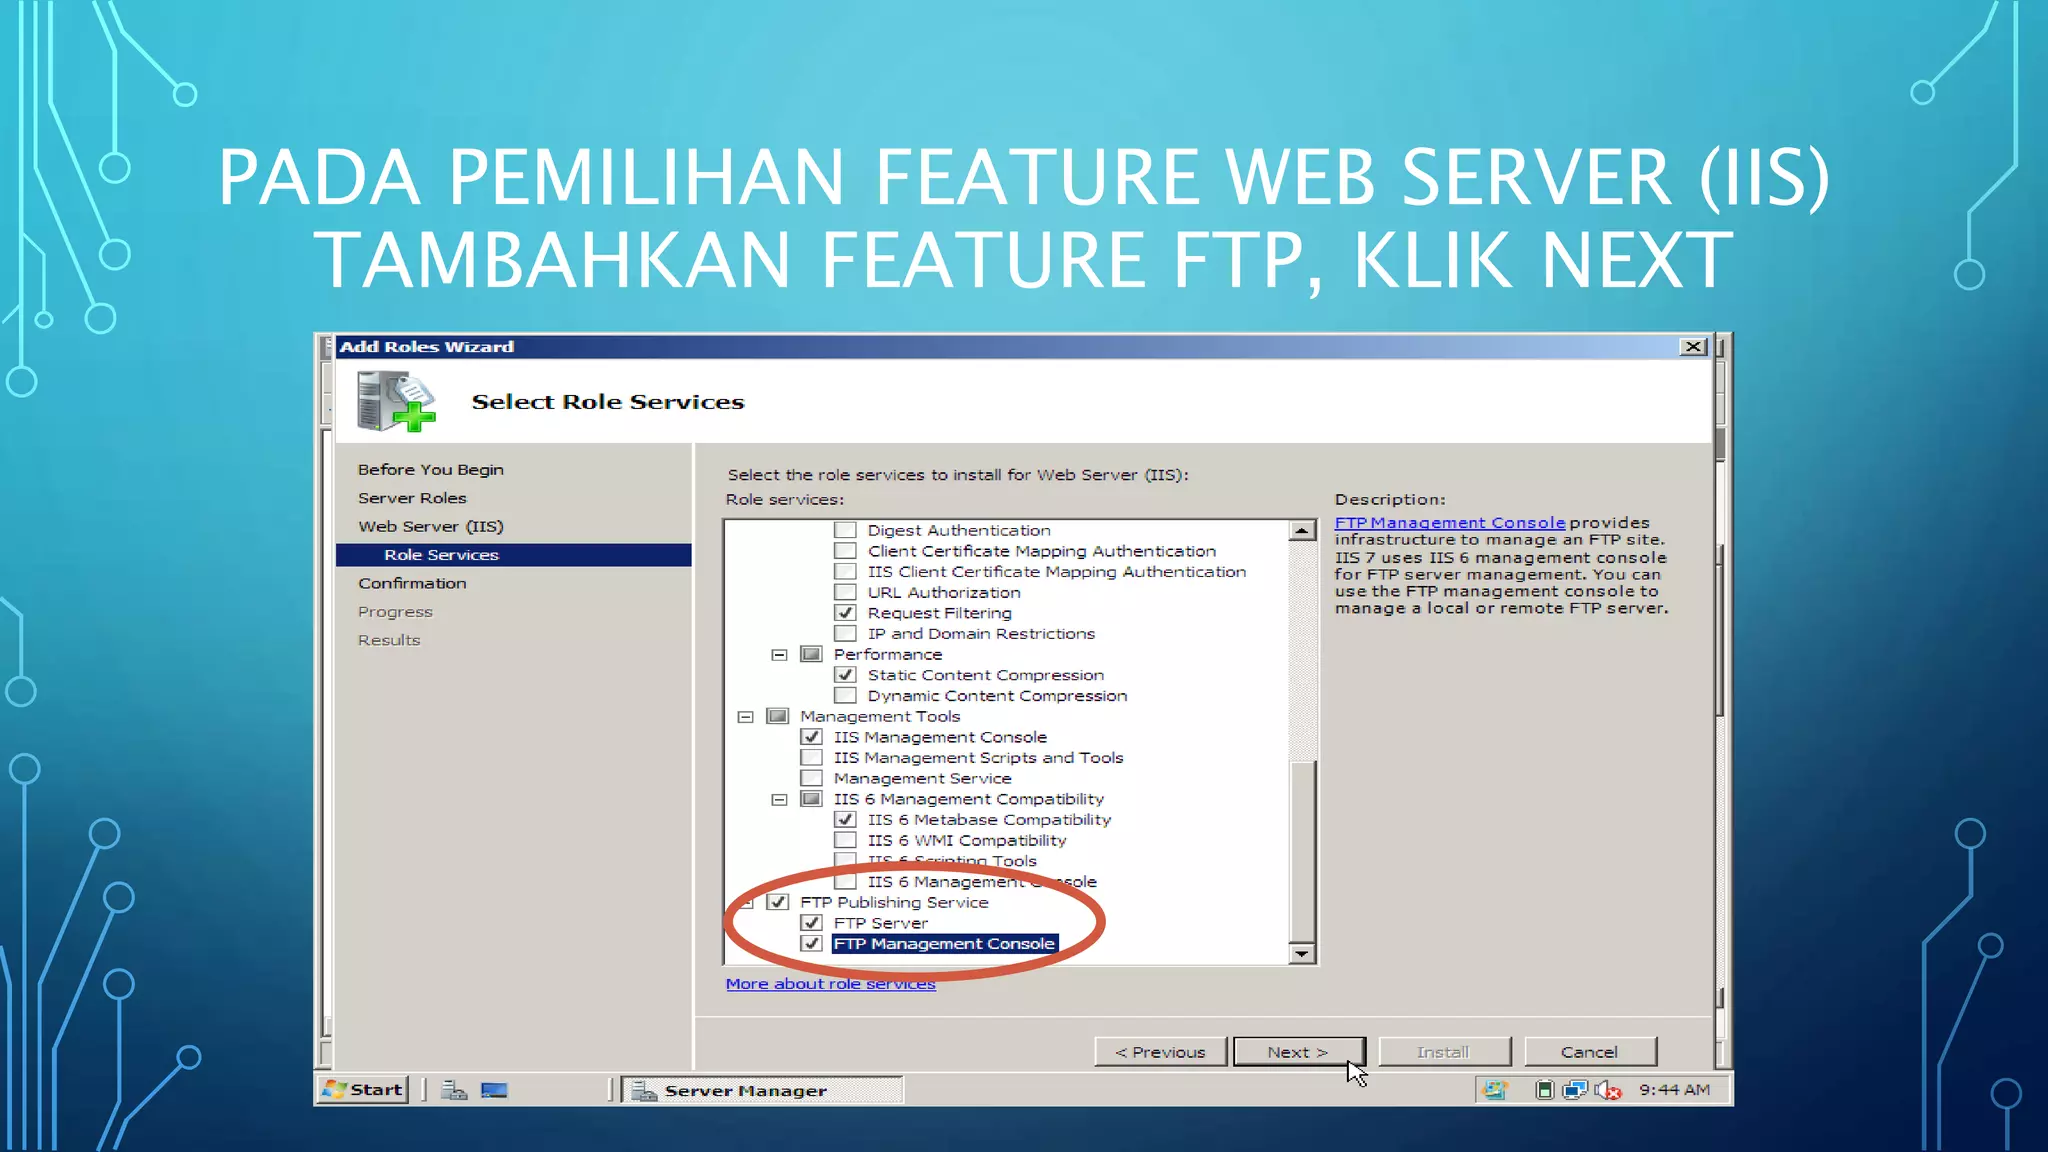Viewport: 2048px width, 1152px height.
Task: Click the 9:44 AM clock
Action: coord(1674,1090)
